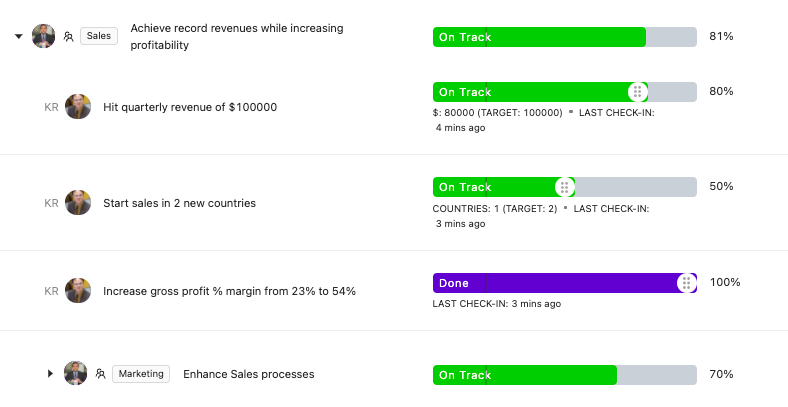Image resolution: width=788 pixels, height=407 pixels.
Task: Click the 70% On Track progress bar
Action: point(565,375)
